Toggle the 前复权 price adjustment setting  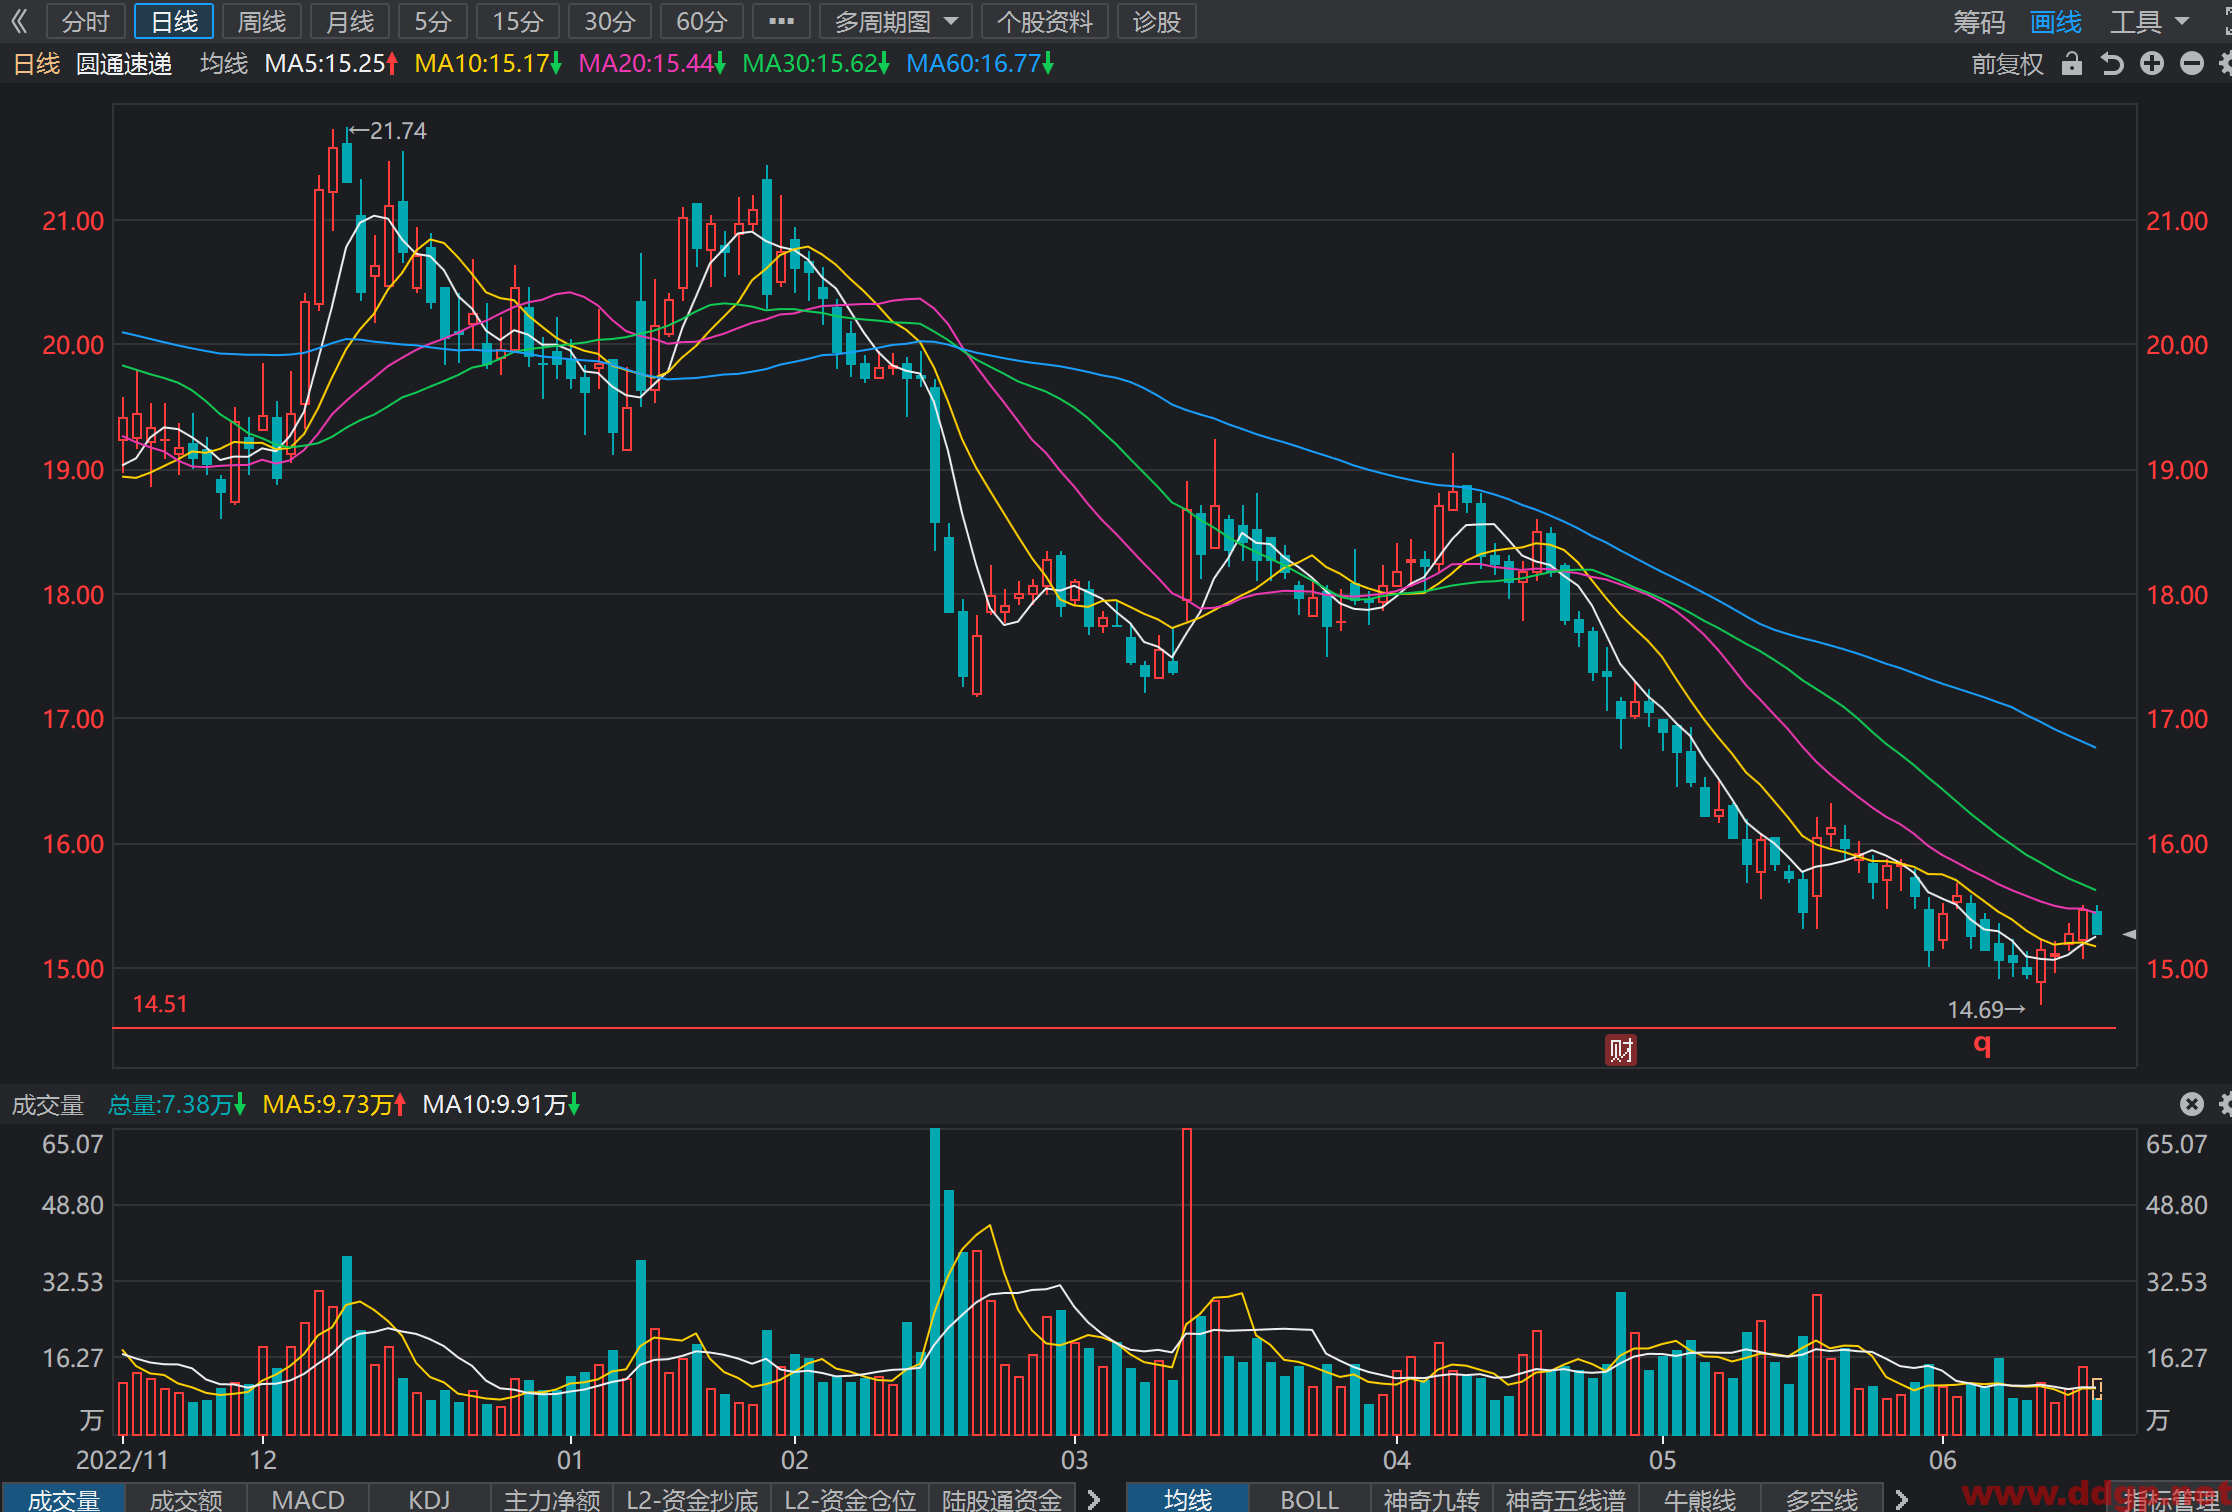click(x=2007, y=64)
